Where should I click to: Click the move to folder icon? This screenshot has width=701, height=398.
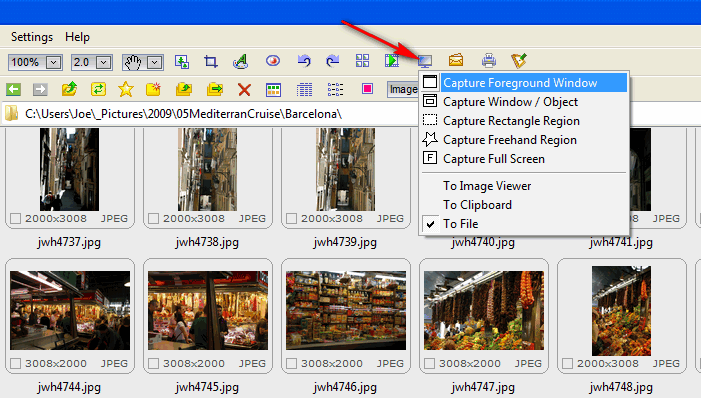(x=215, y=89)
